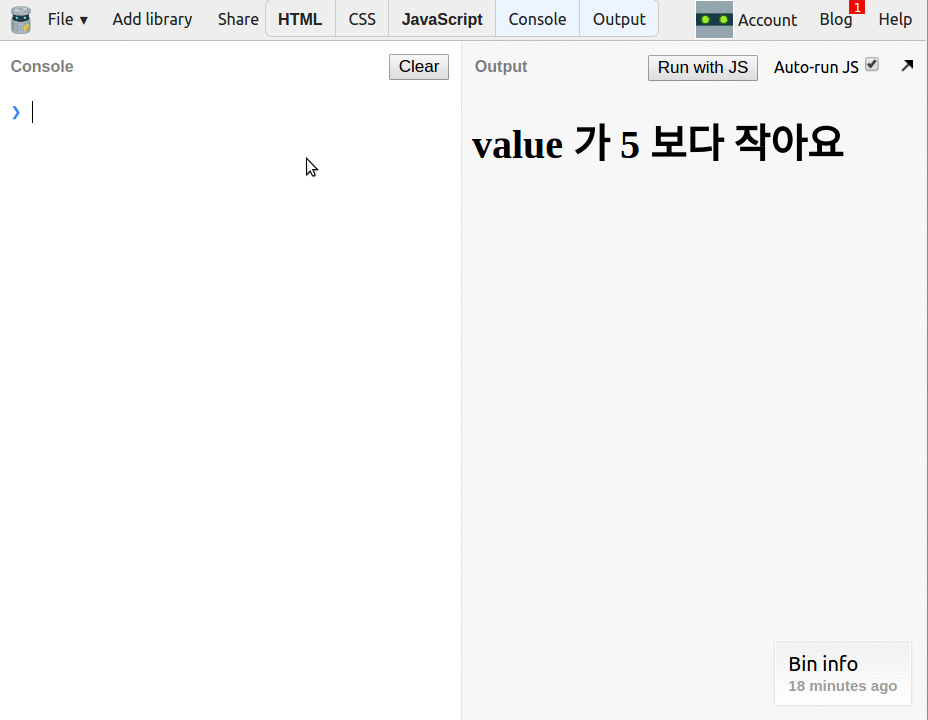Click the Account avatar icon
The width and height of the screenshot is (928, 720).
tap(714, 18)
